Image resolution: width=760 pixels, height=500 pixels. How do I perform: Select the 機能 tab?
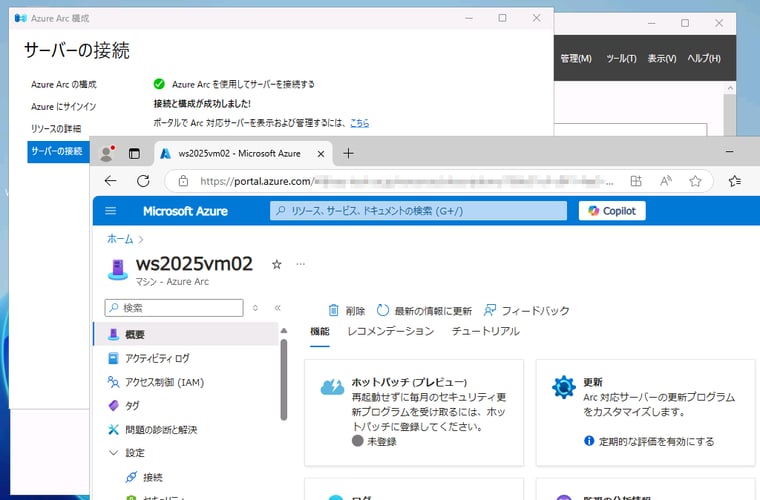point(319,331)
